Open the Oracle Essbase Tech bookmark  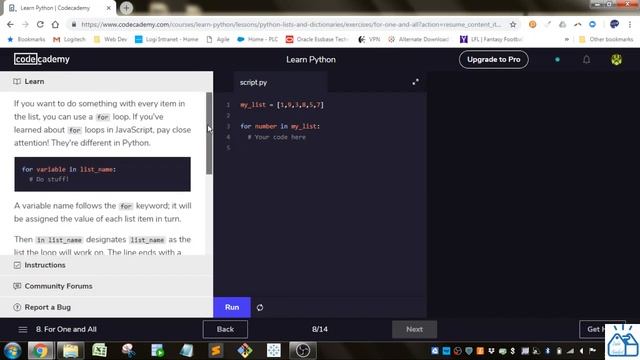(x=317, y=39)
